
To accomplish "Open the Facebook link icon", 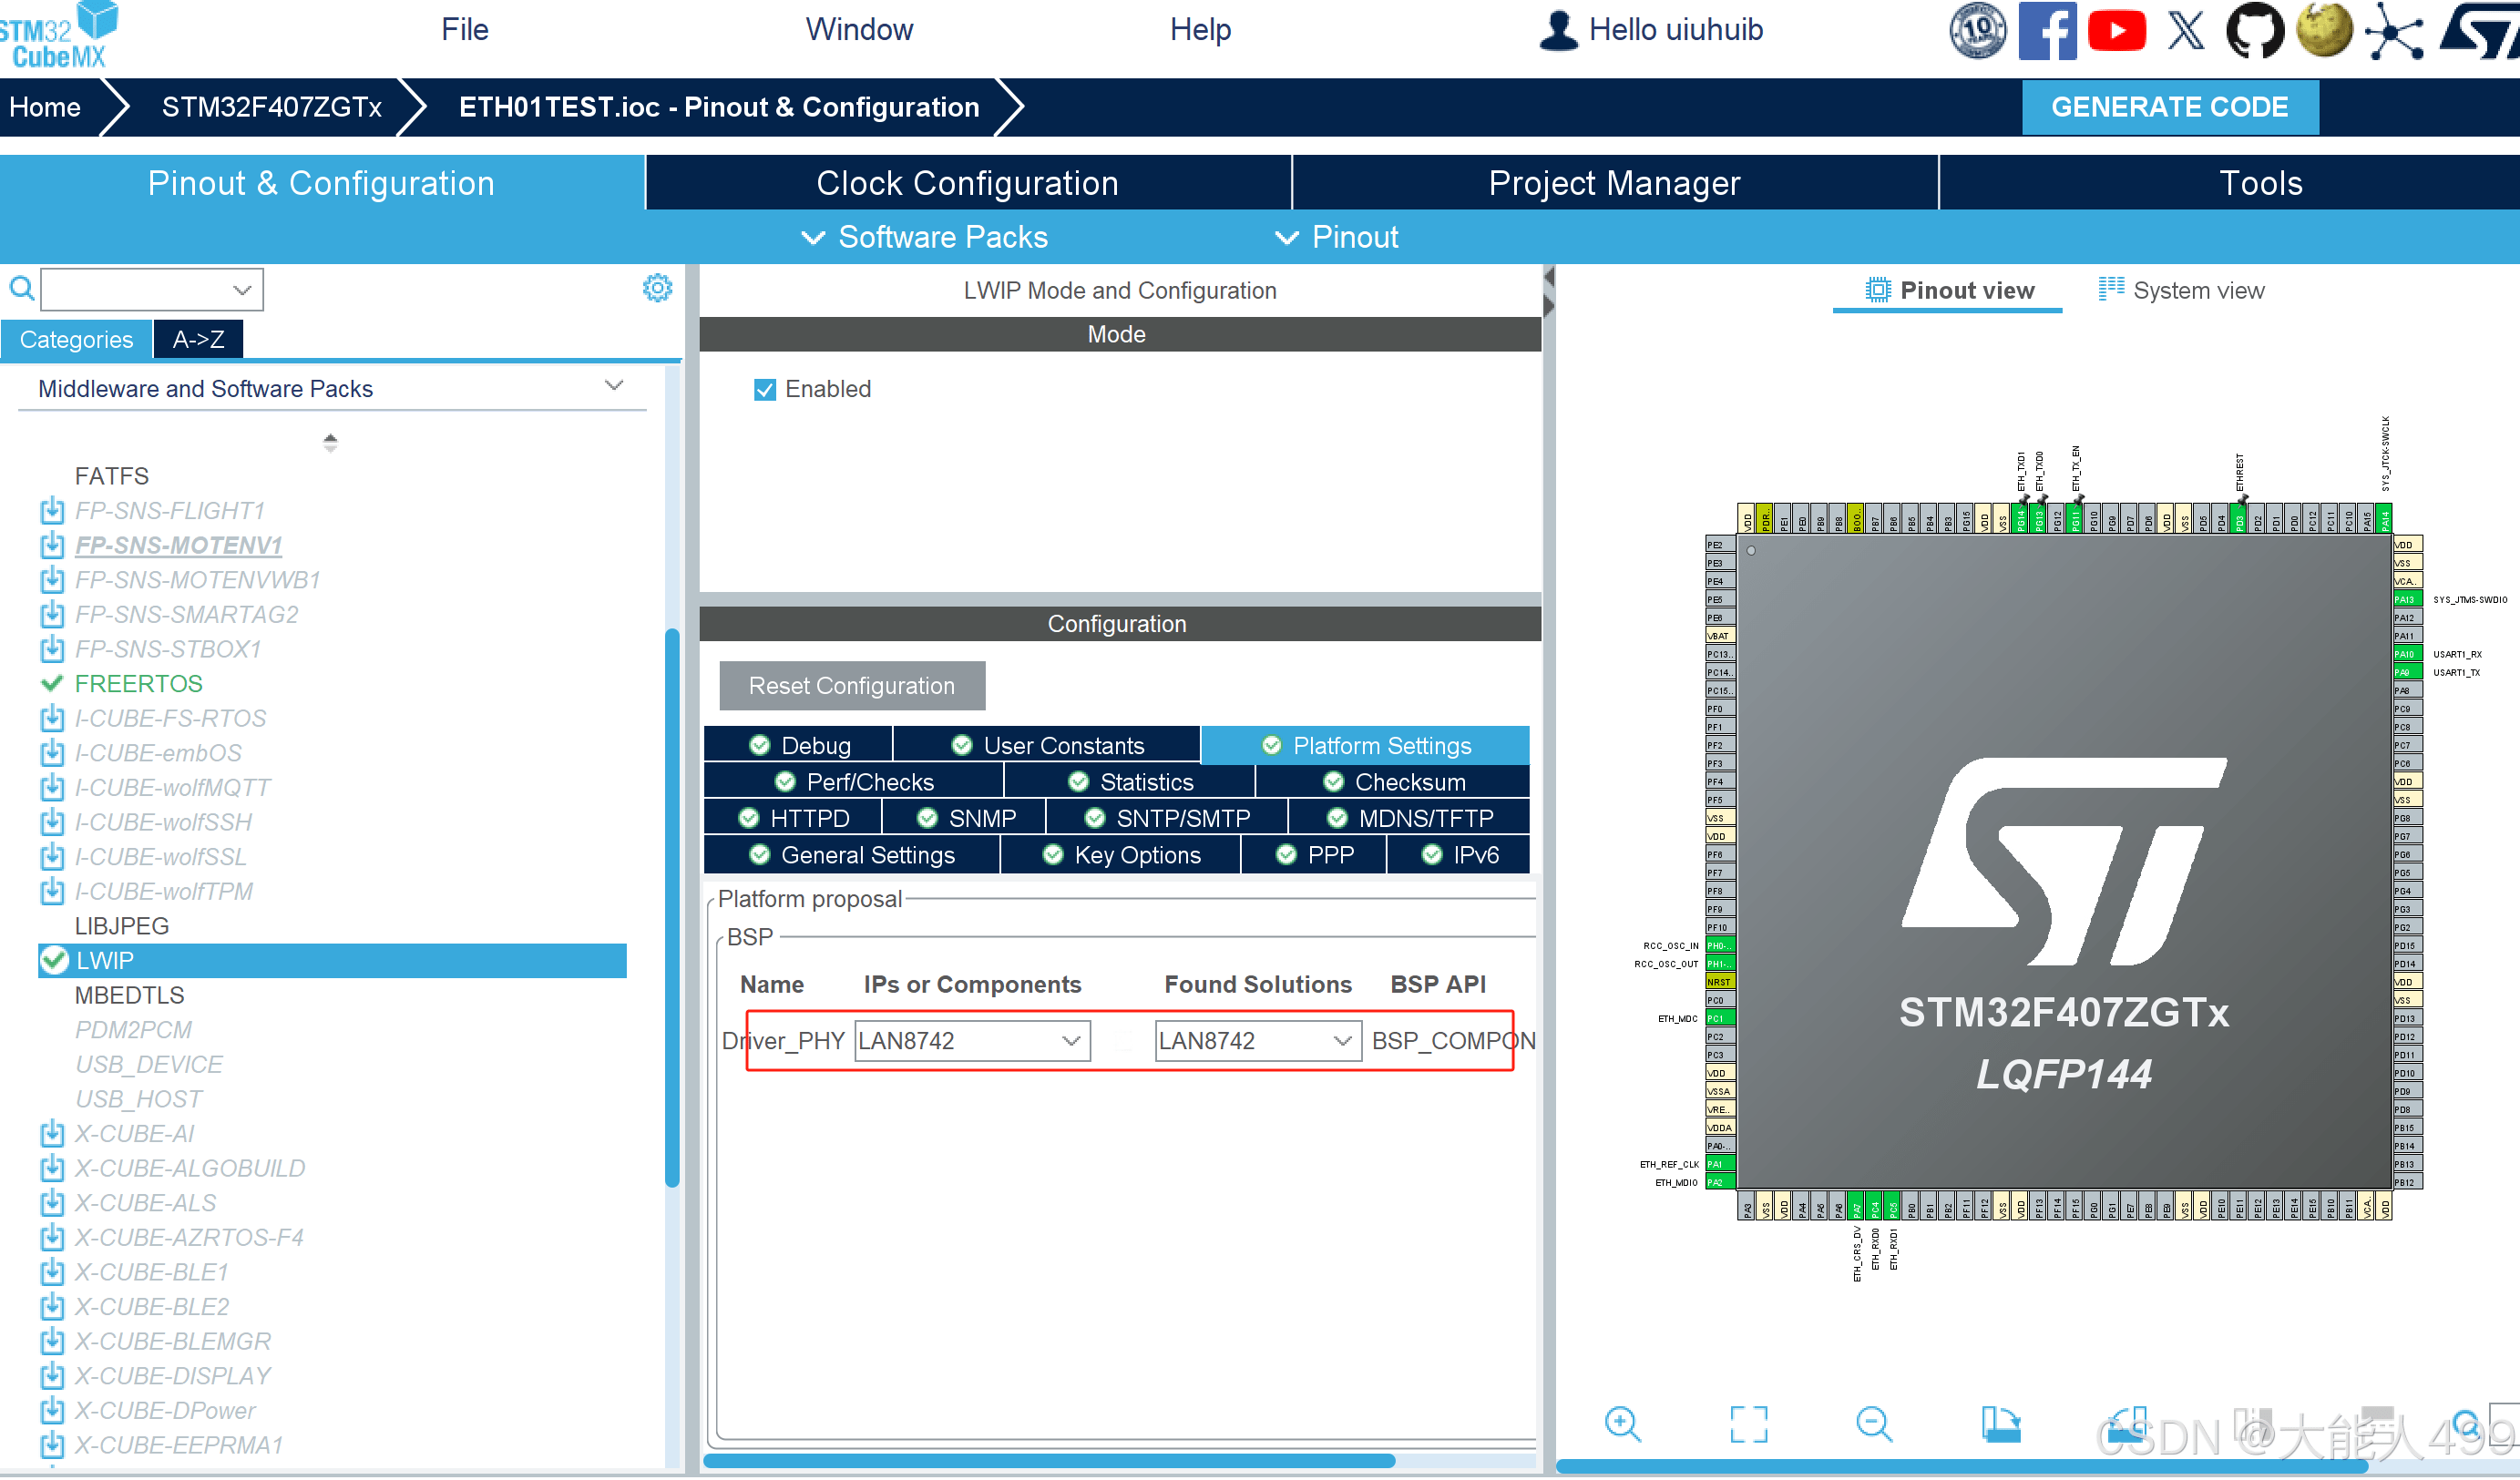I will 2046,30.
